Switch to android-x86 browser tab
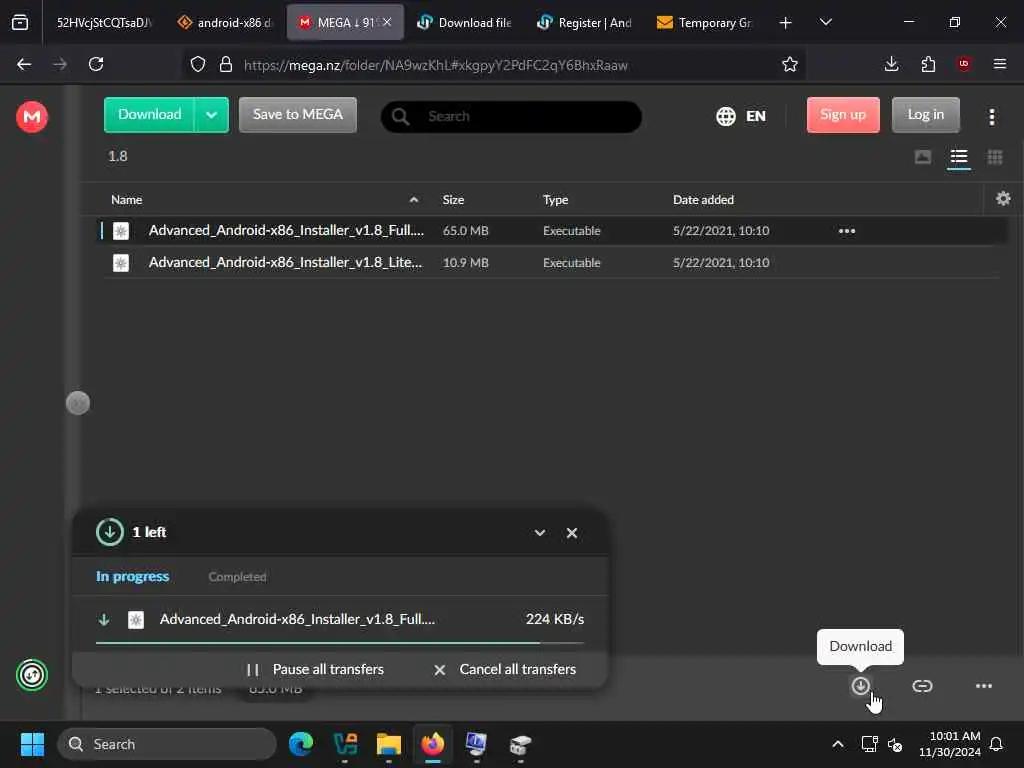 (225, 23)
